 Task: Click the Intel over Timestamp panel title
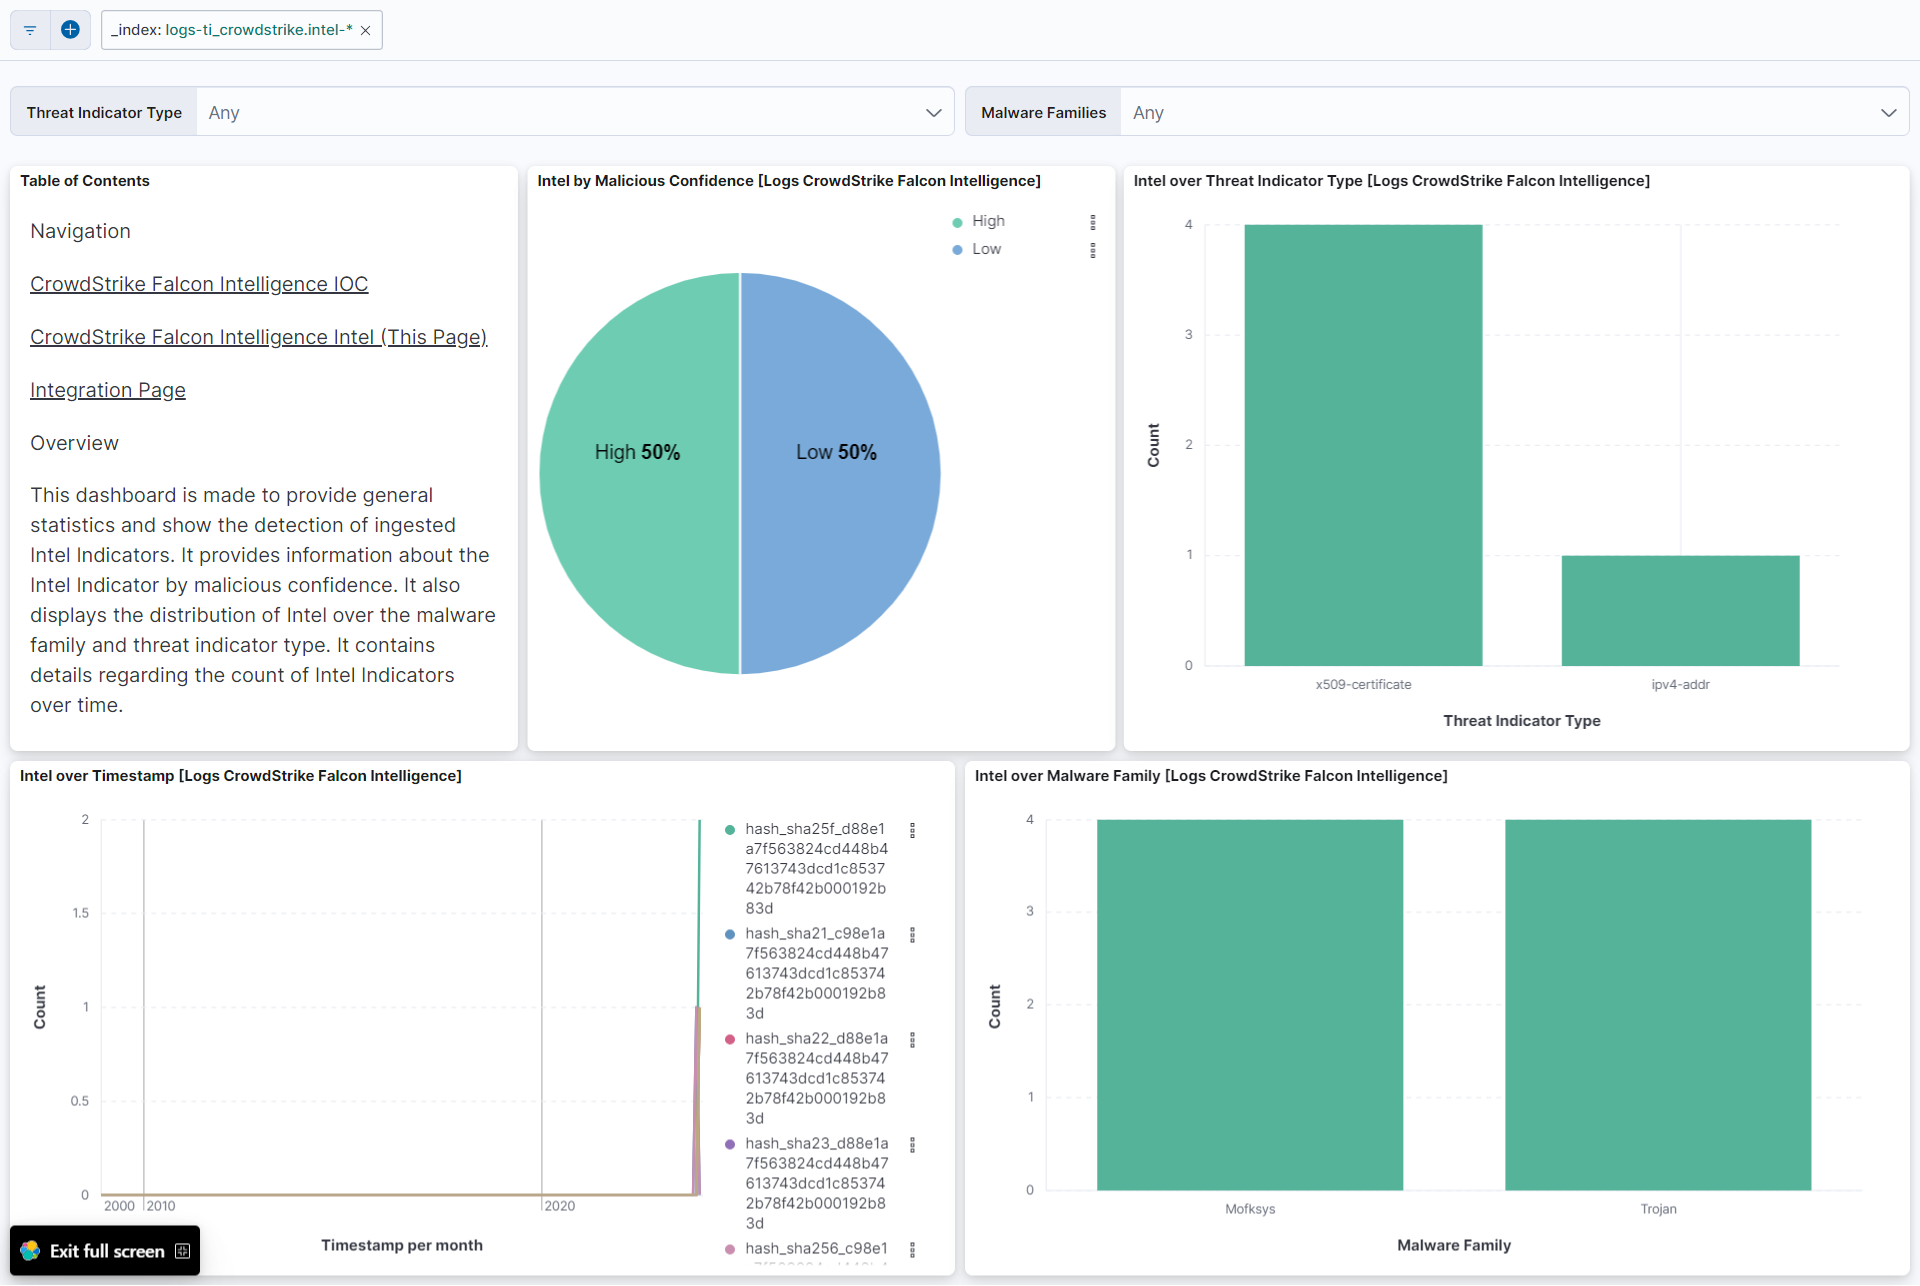[x=241, y=775]
